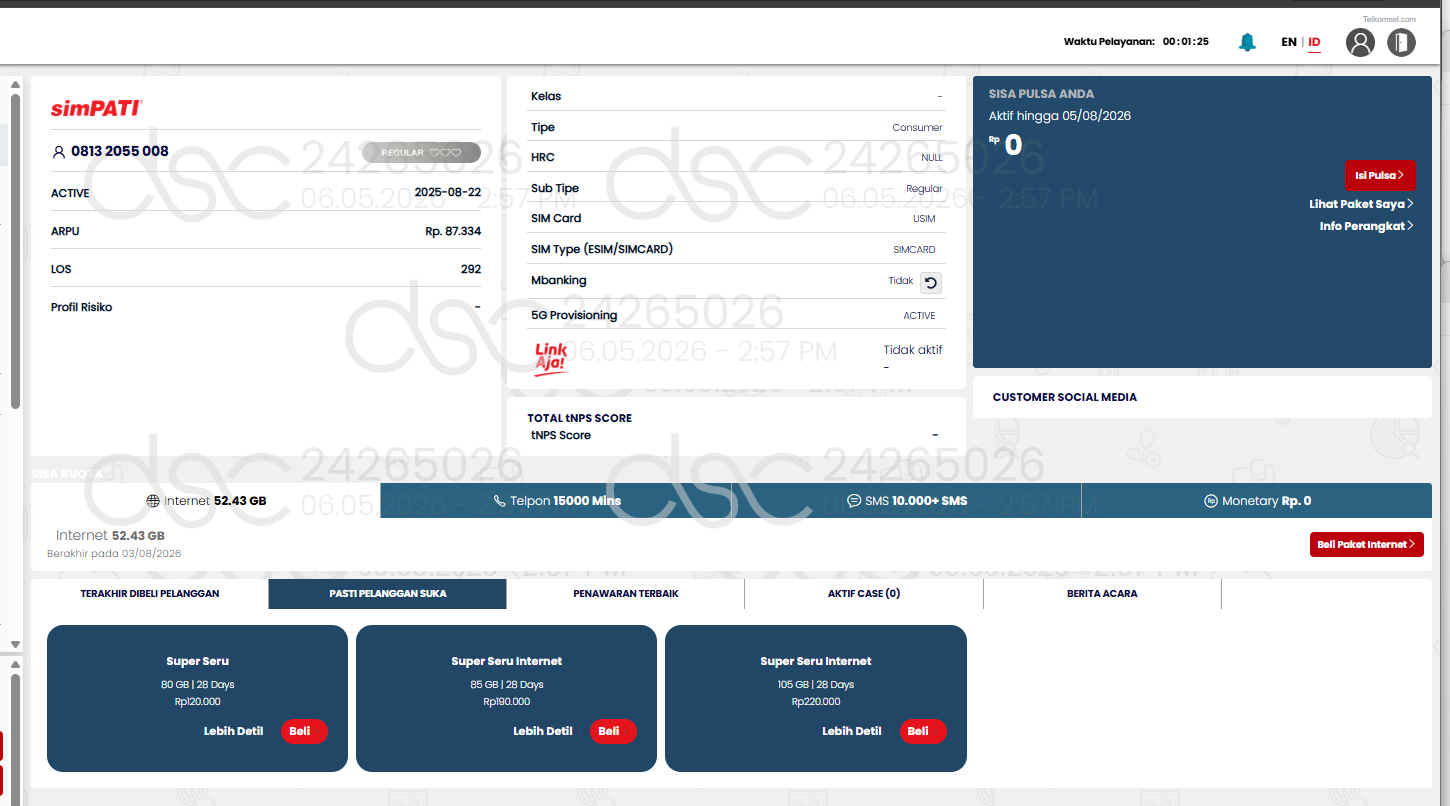Open Aktif Case (0) tab
The image size is (1450, 806).
click(864, 594)
